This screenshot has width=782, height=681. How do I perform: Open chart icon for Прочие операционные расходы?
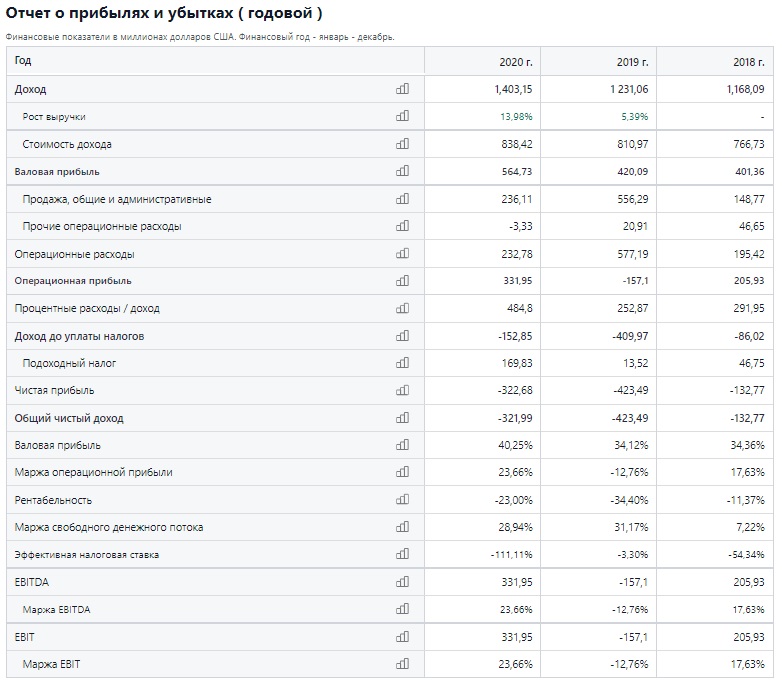[402, 226]
